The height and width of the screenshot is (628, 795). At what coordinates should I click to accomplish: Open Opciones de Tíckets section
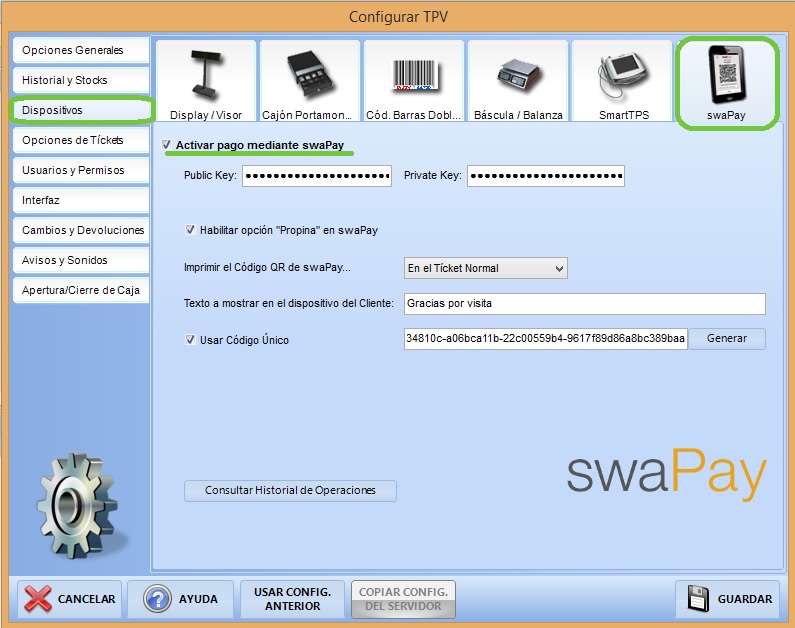pos(81,140)
